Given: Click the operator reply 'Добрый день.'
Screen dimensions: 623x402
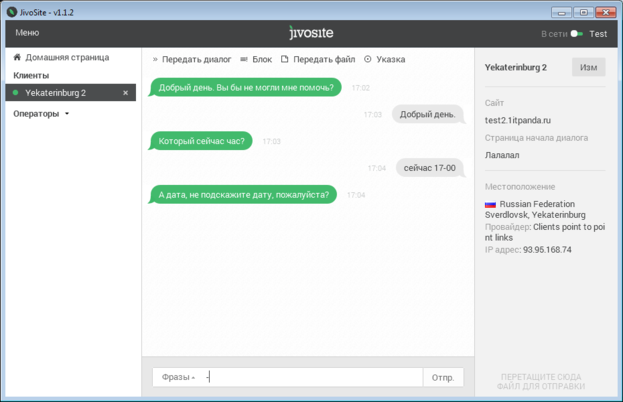Looking at the screenshot, I should tap(428, 114).
